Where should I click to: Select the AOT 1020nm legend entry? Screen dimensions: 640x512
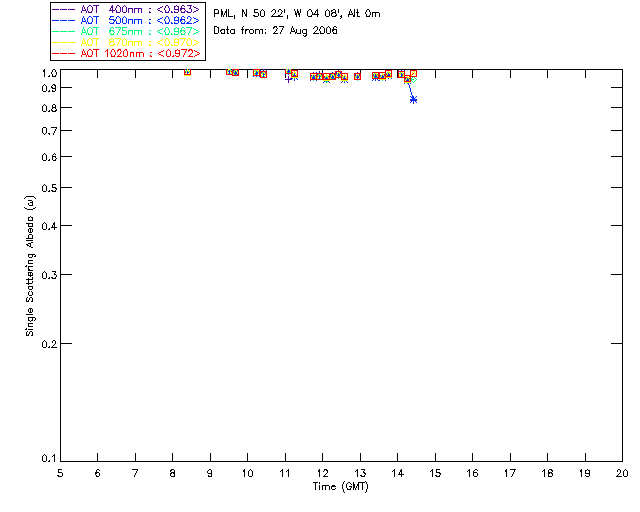126,53
